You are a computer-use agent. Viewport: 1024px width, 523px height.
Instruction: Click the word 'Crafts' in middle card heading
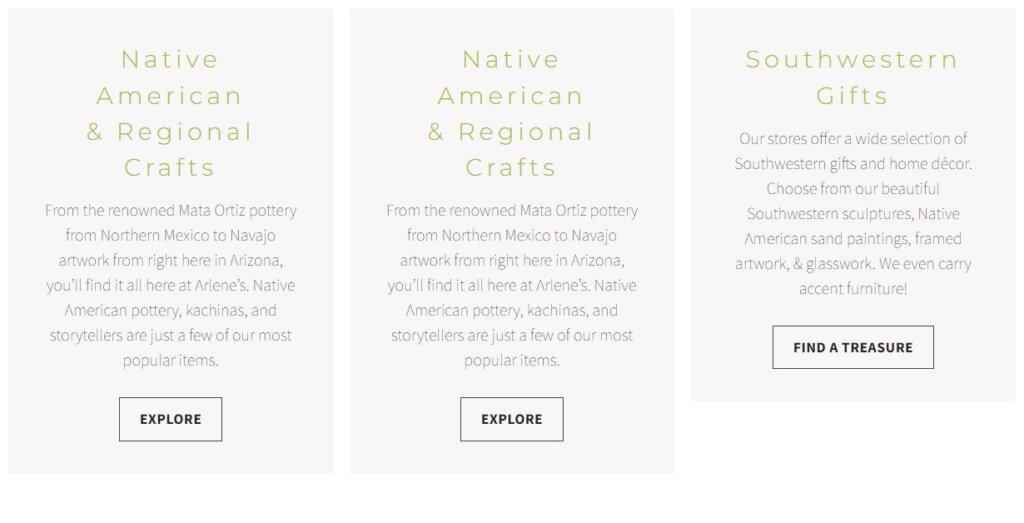pyautogui.click(x=511, y=167)
